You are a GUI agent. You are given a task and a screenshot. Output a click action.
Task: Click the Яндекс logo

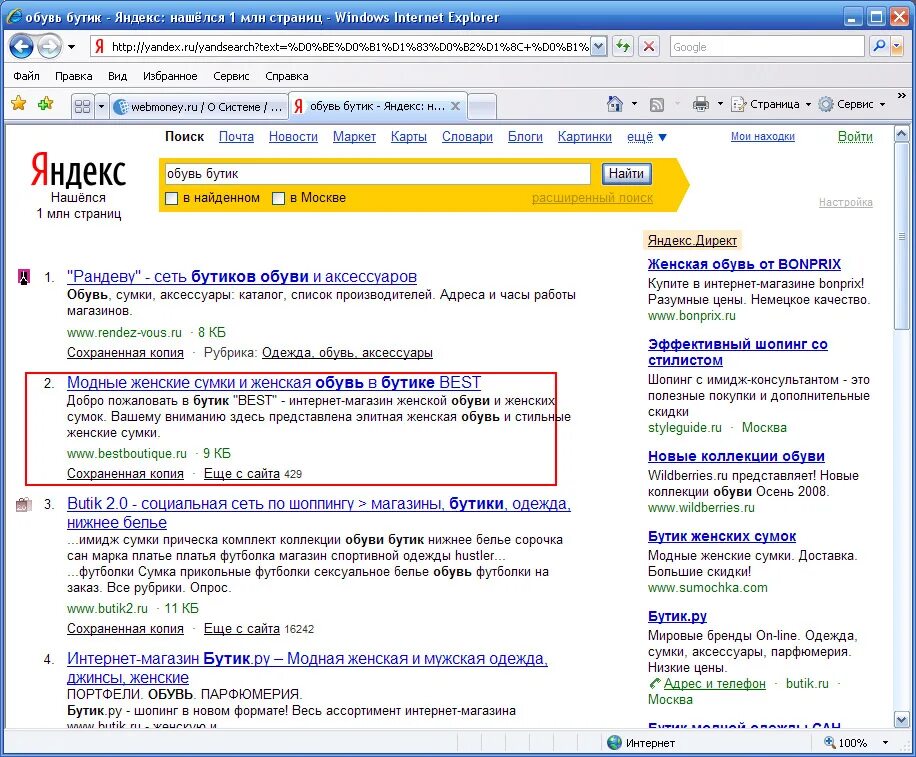(78, 170)
